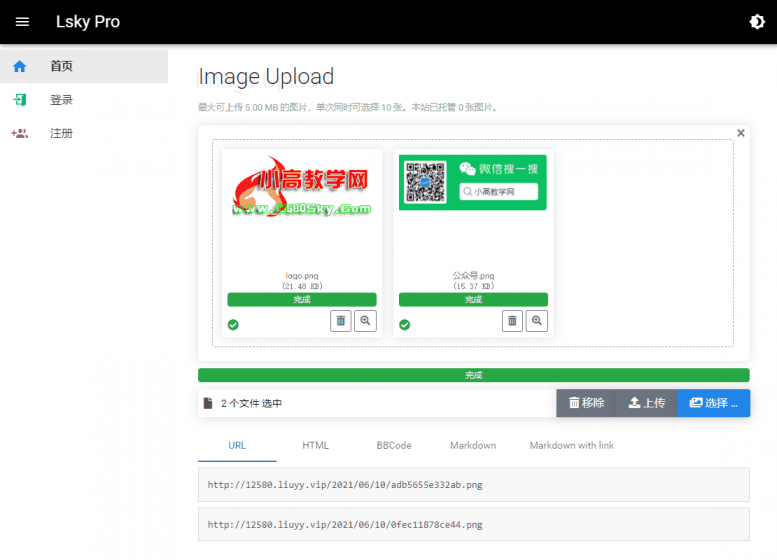Delete 公众号.png with its trash icon
777x560 pixels.
[512, 321]
